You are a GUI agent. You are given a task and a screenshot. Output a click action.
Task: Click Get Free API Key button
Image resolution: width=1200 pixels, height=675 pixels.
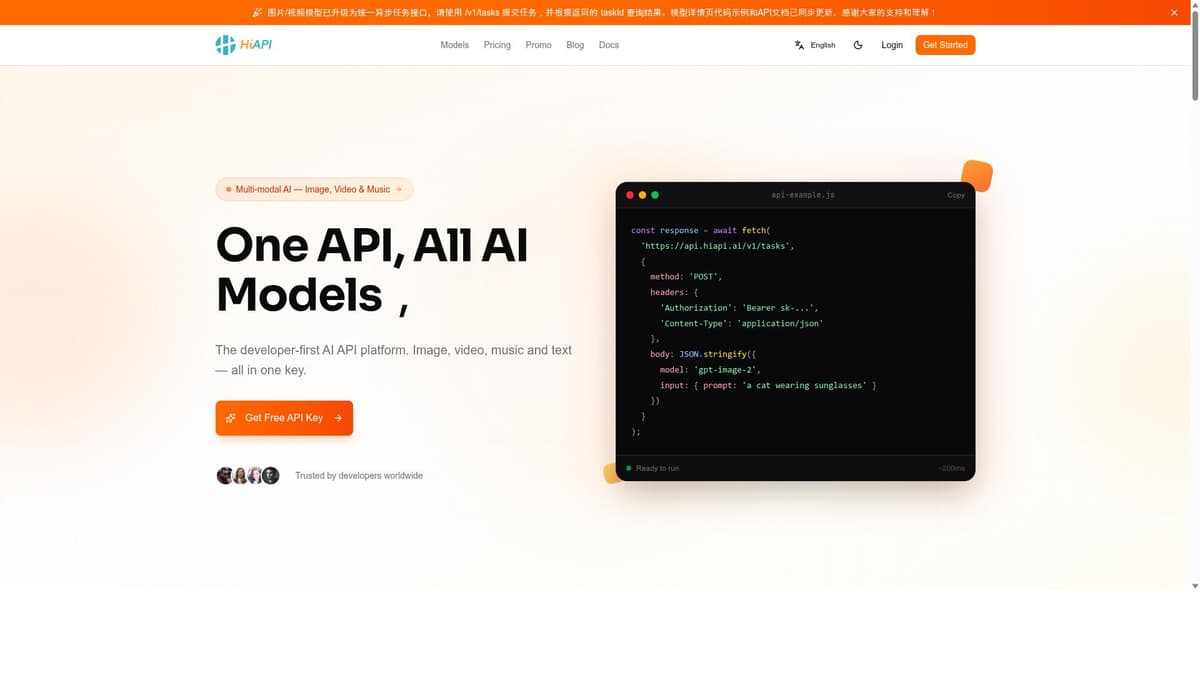[284, 418]
